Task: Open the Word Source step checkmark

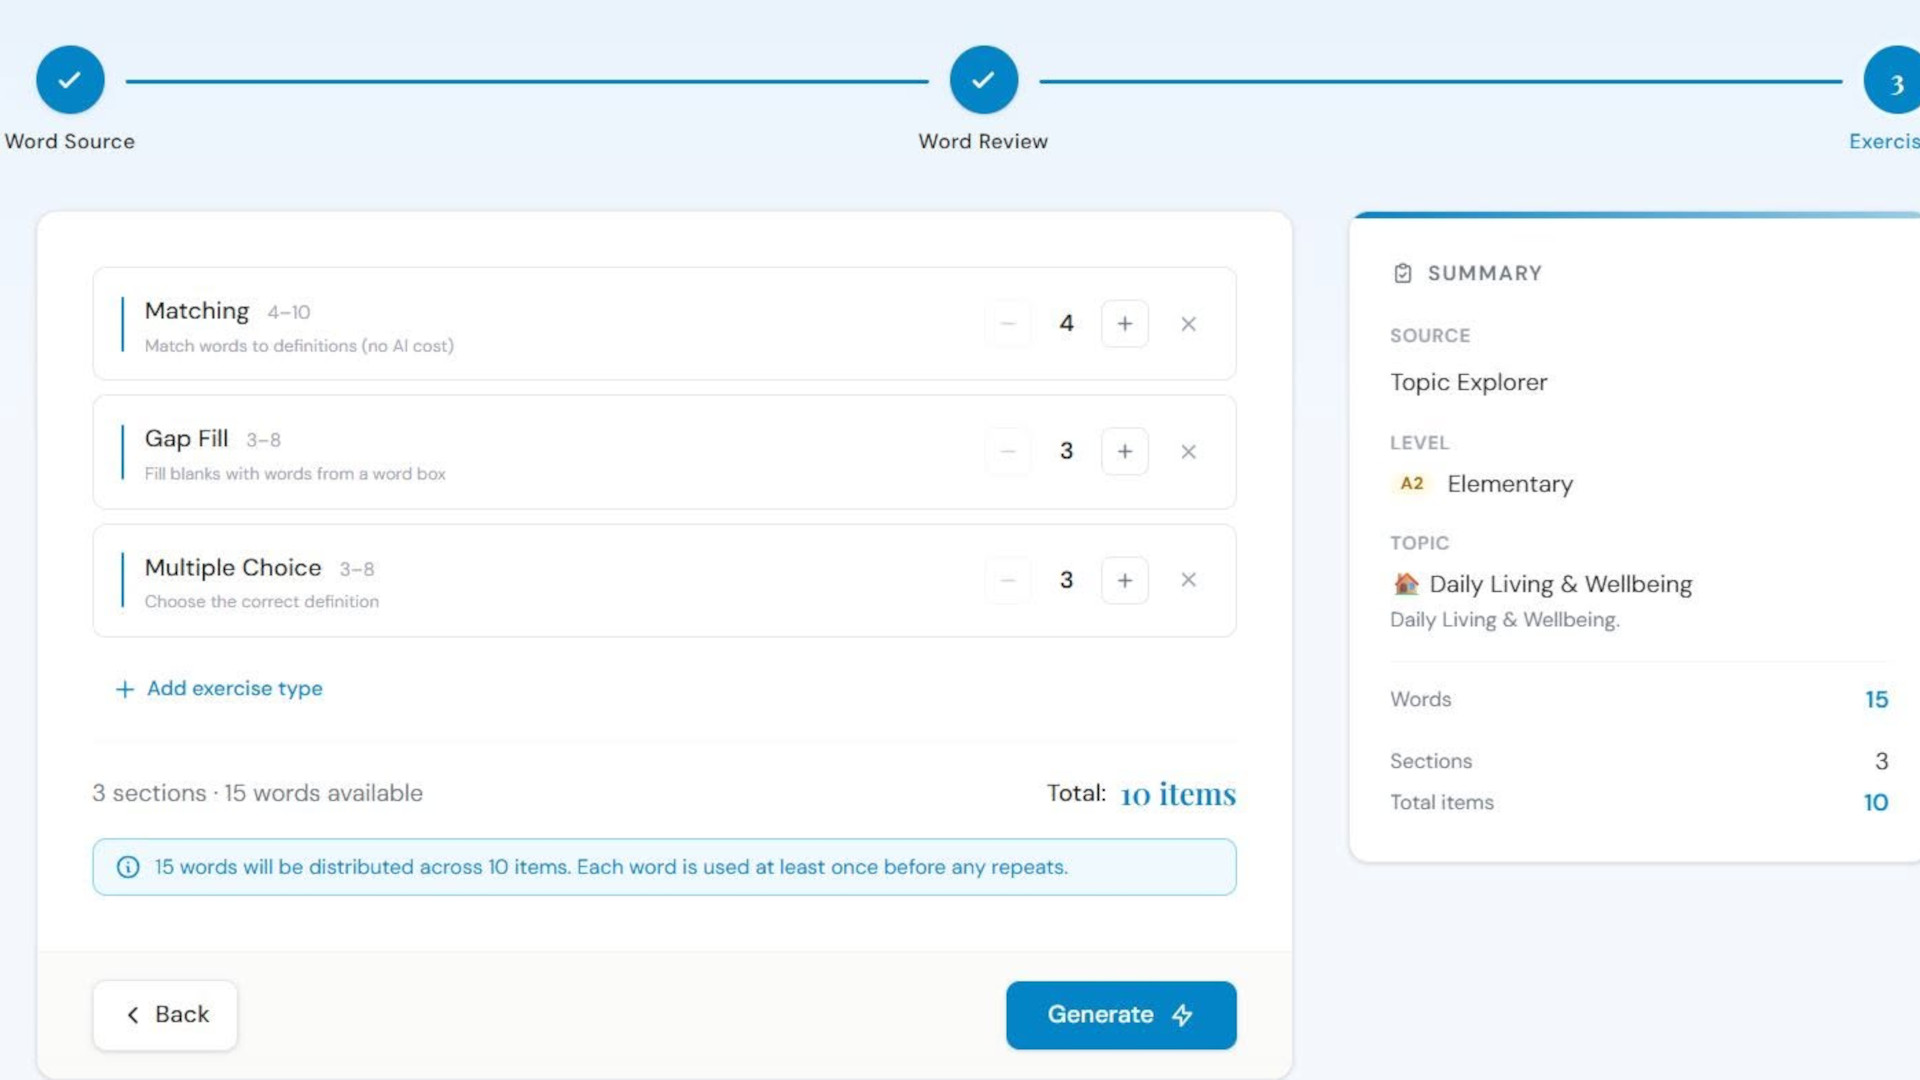Action: [70, 80]
